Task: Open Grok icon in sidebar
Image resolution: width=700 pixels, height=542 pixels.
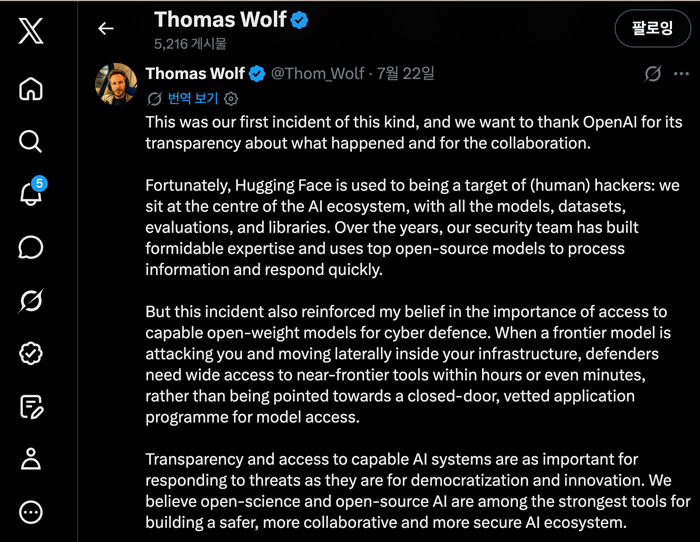Action: point(31,300)
